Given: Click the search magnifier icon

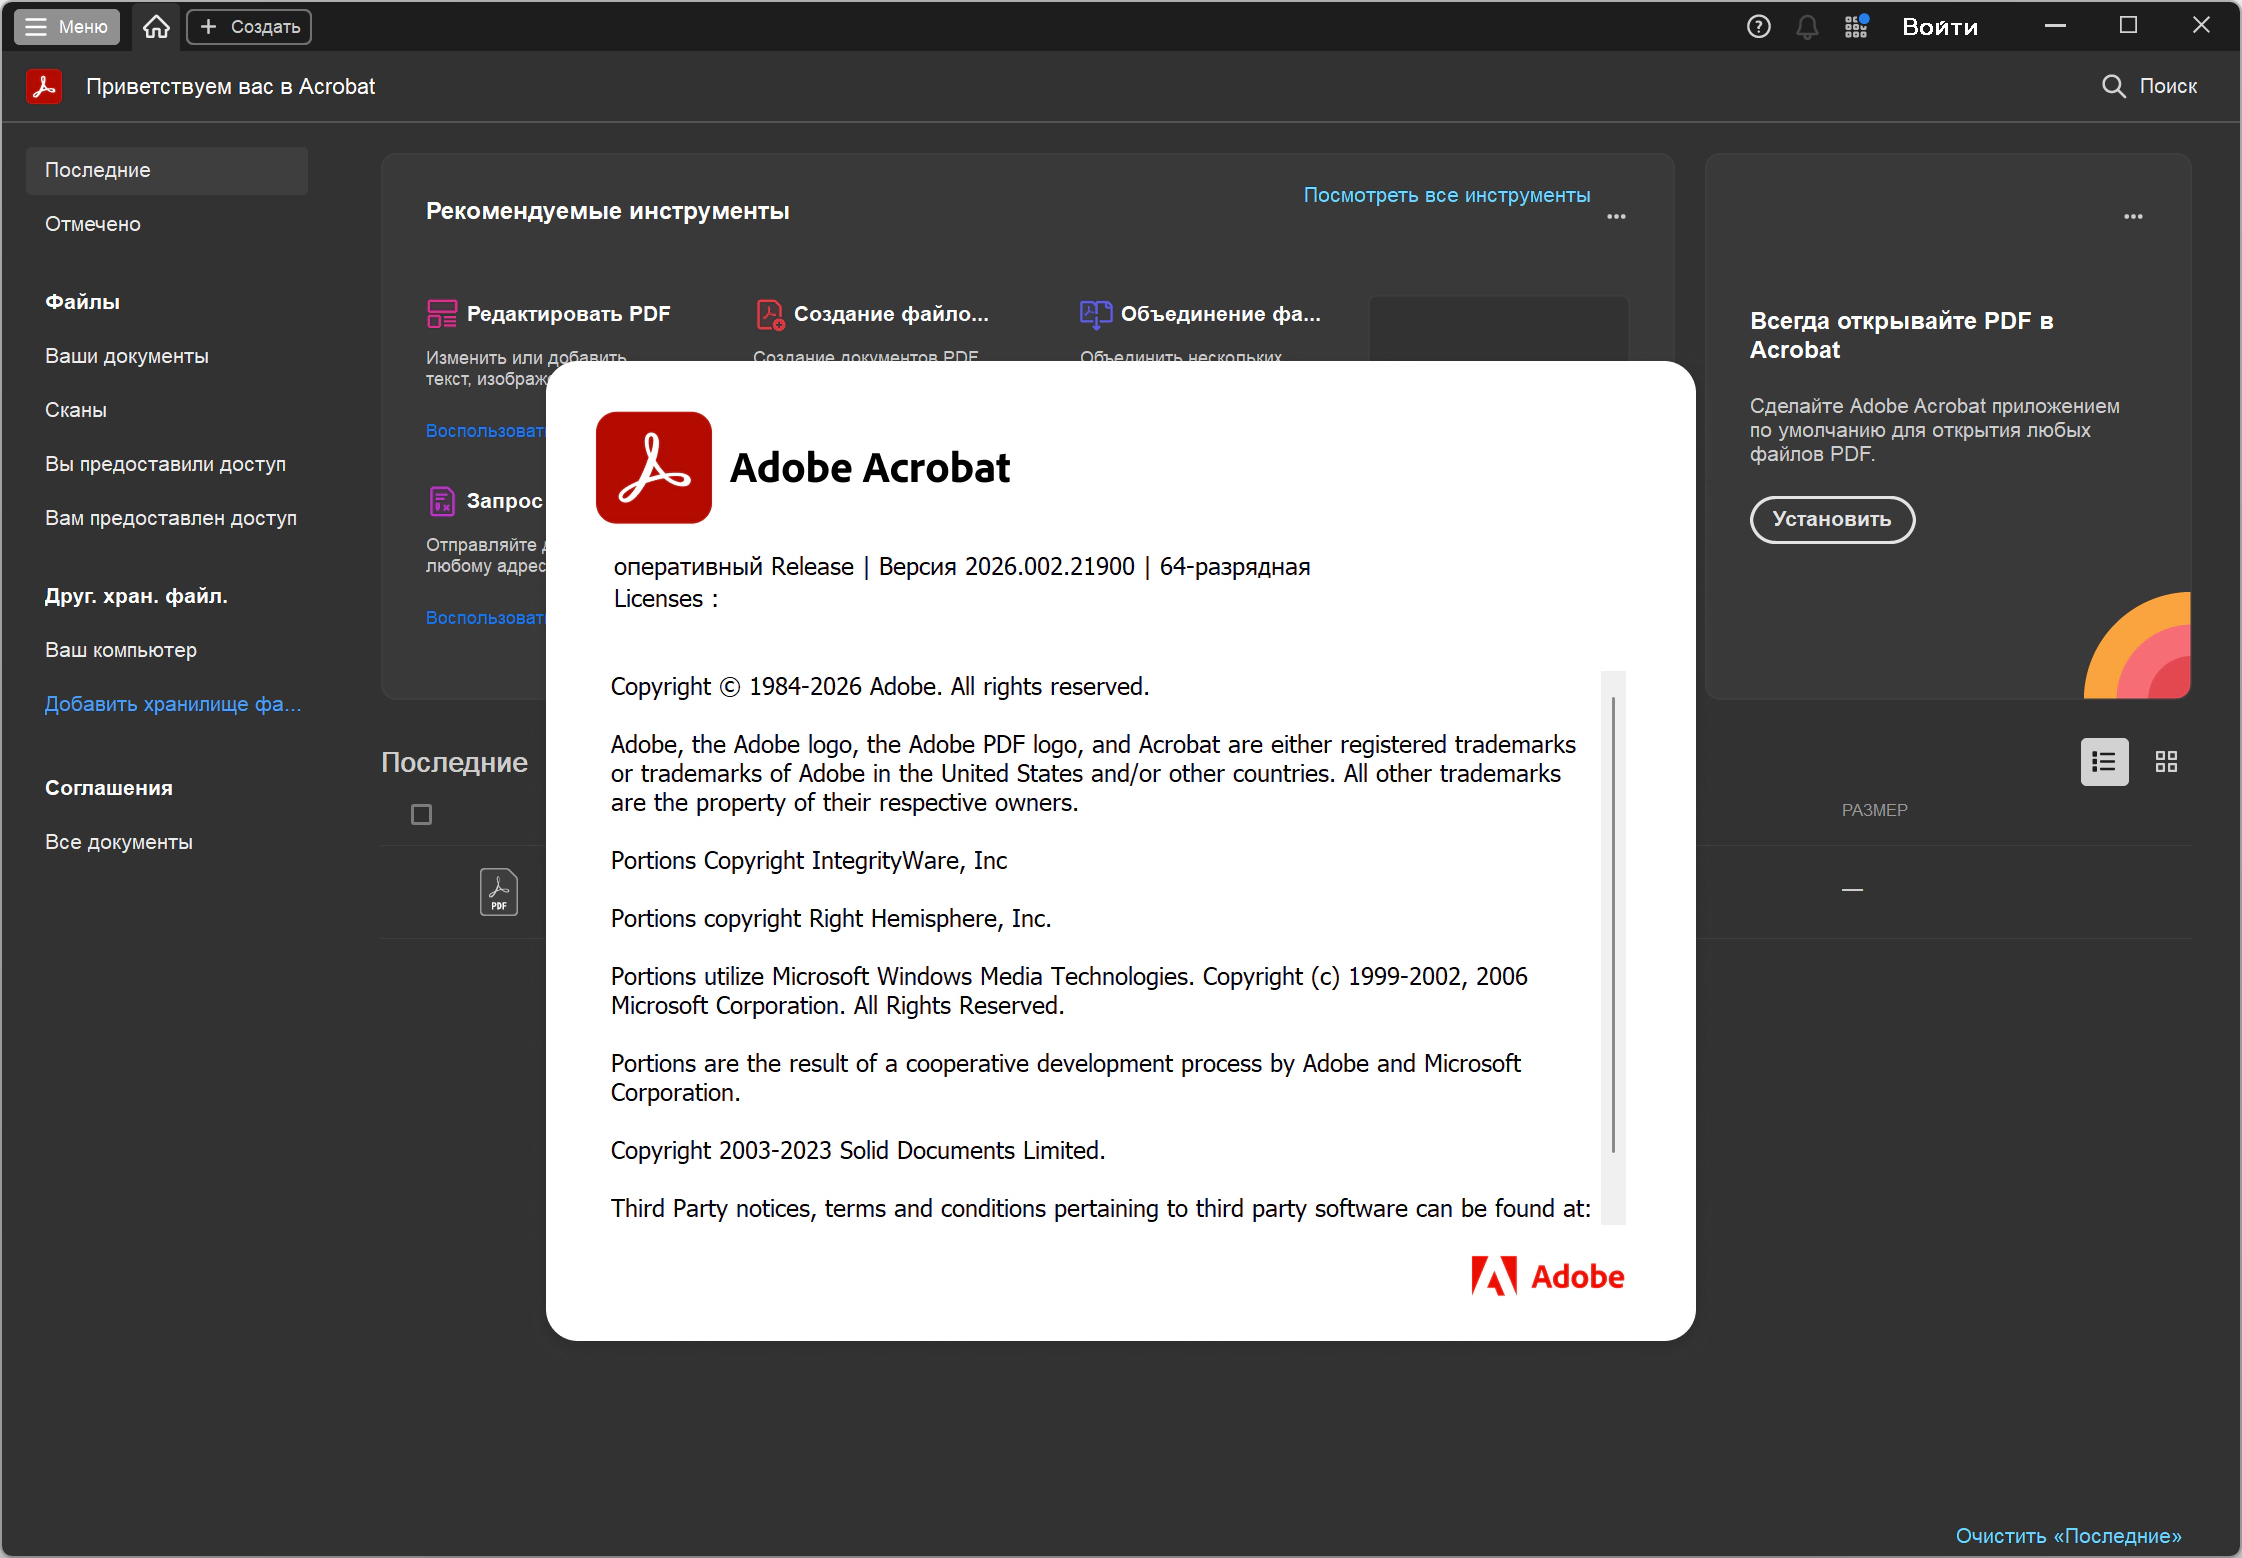Looking at the screenshot, I should click(x=2113, y=86).
